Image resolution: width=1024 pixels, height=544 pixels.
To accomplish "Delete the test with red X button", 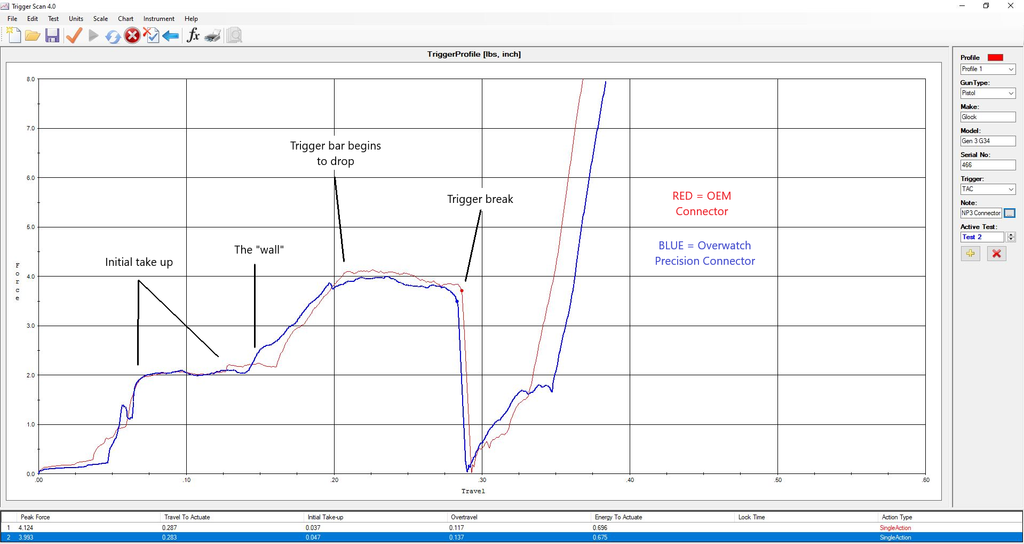I will (996, 253).
